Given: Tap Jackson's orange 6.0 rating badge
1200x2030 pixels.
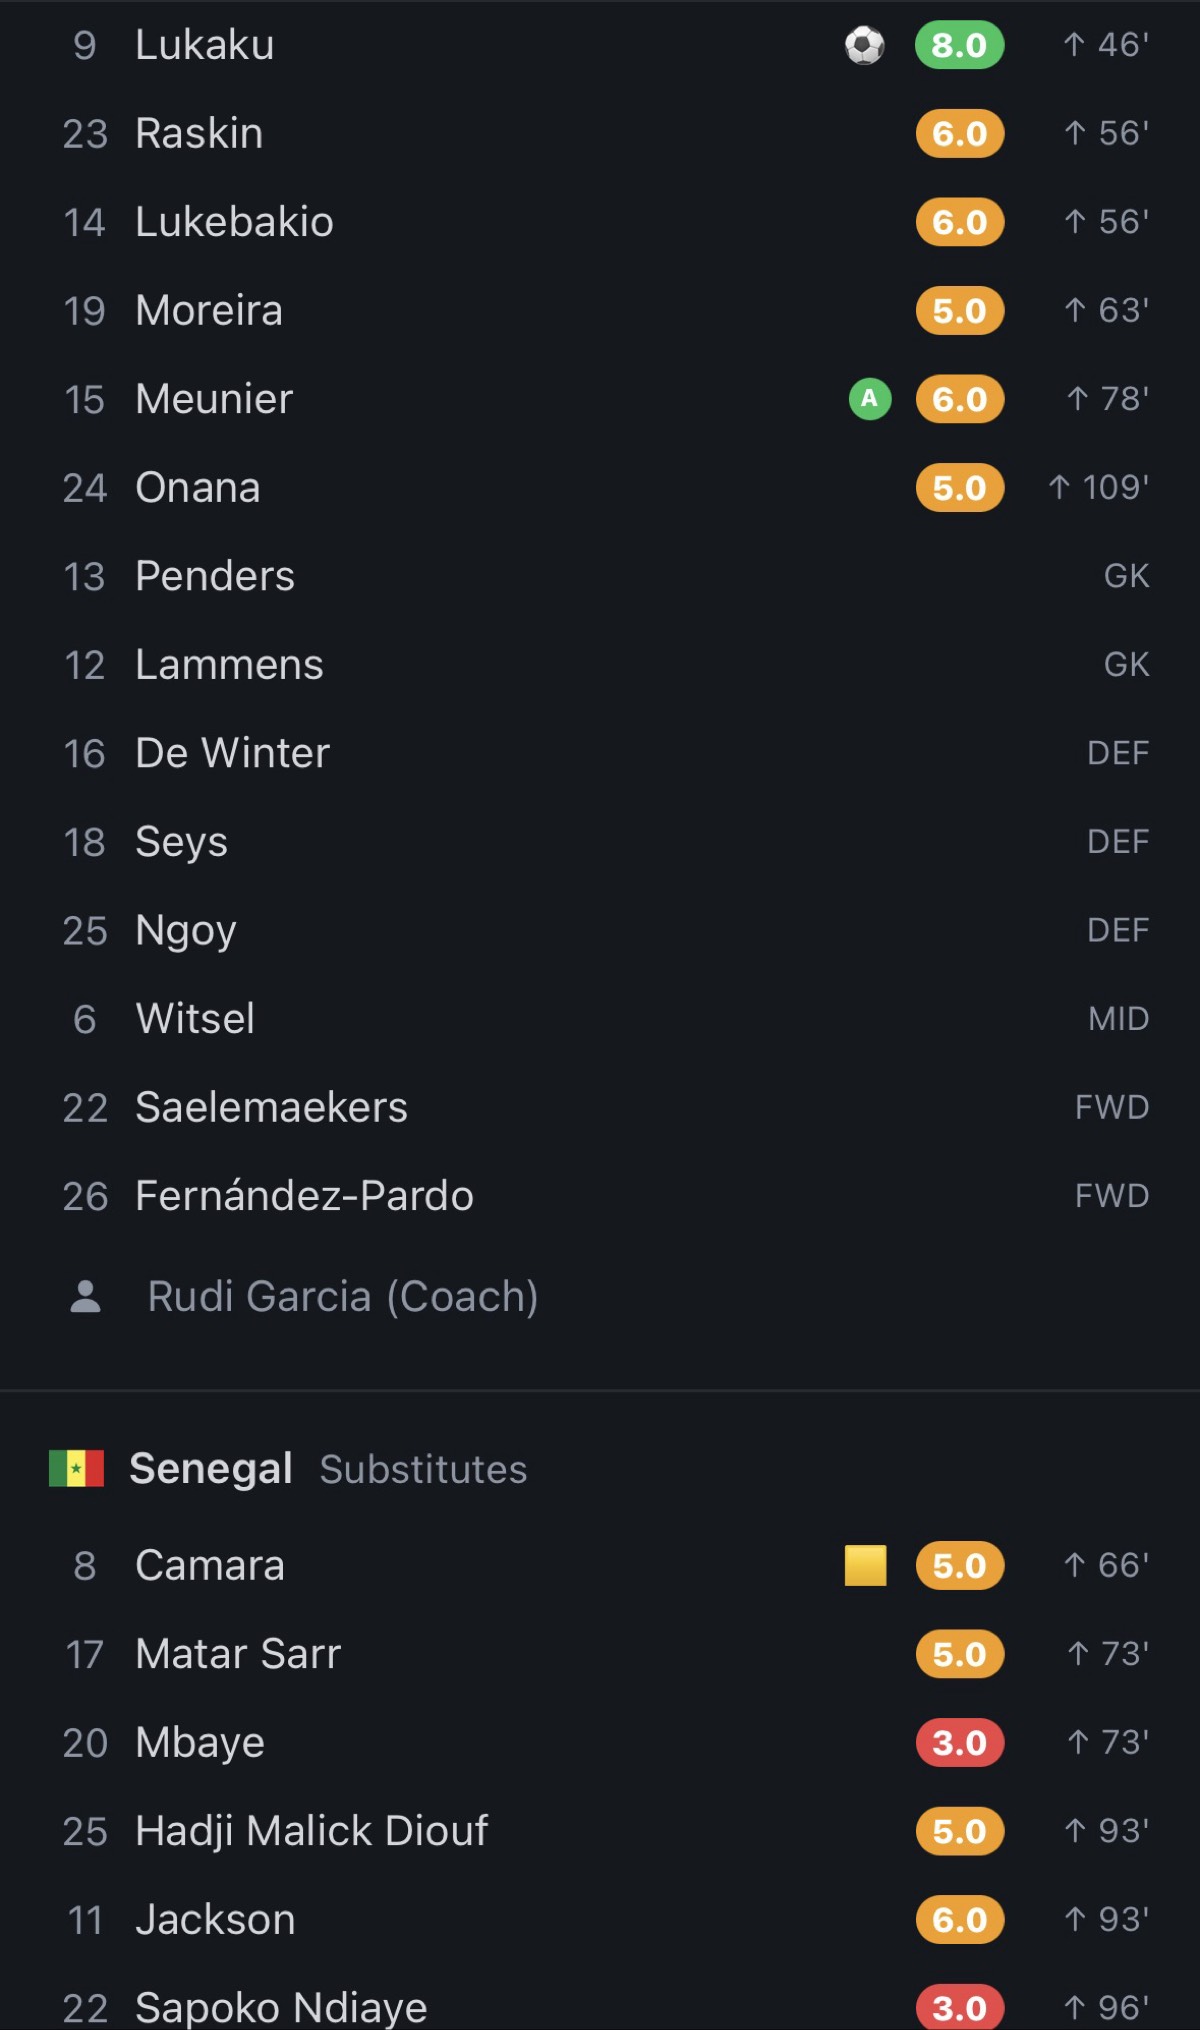Looking at the screenshot, I should [960, 1919].
